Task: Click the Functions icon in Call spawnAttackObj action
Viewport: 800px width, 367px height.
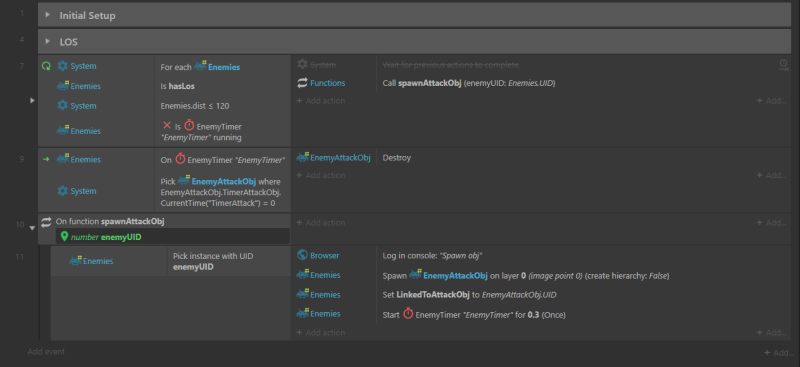Action: point(302,83)
